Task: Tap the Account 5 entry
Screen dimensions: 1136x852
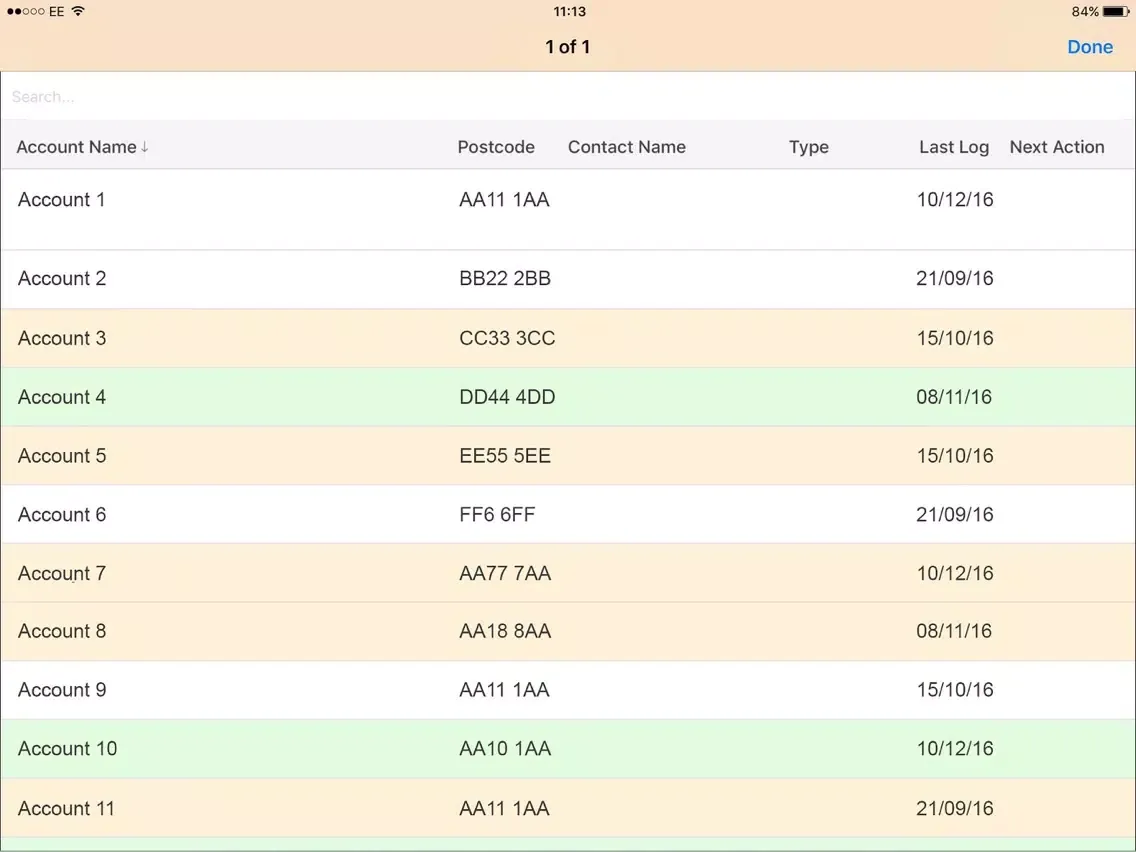Action: click(x=62, y=456)
